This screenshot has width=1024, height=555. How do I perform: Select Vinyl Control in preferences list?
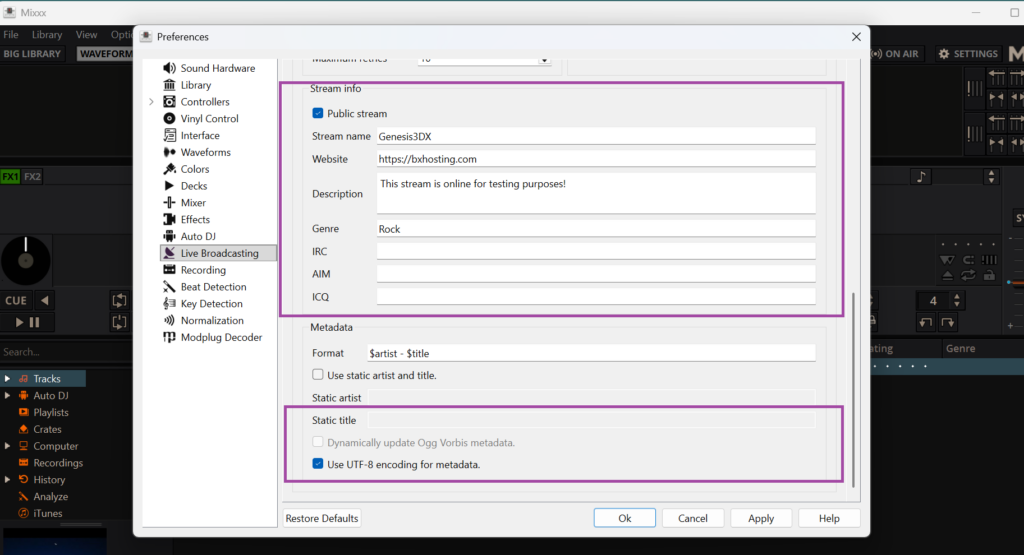[209, 119]
